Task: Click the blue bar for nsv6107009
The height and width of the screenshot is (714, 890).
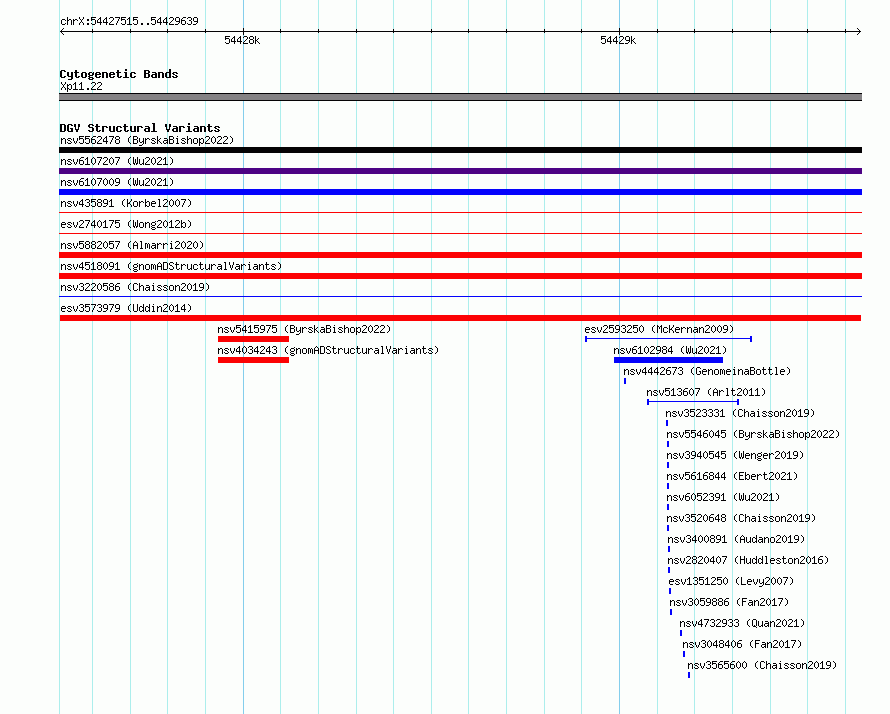Action: point(460,192)
